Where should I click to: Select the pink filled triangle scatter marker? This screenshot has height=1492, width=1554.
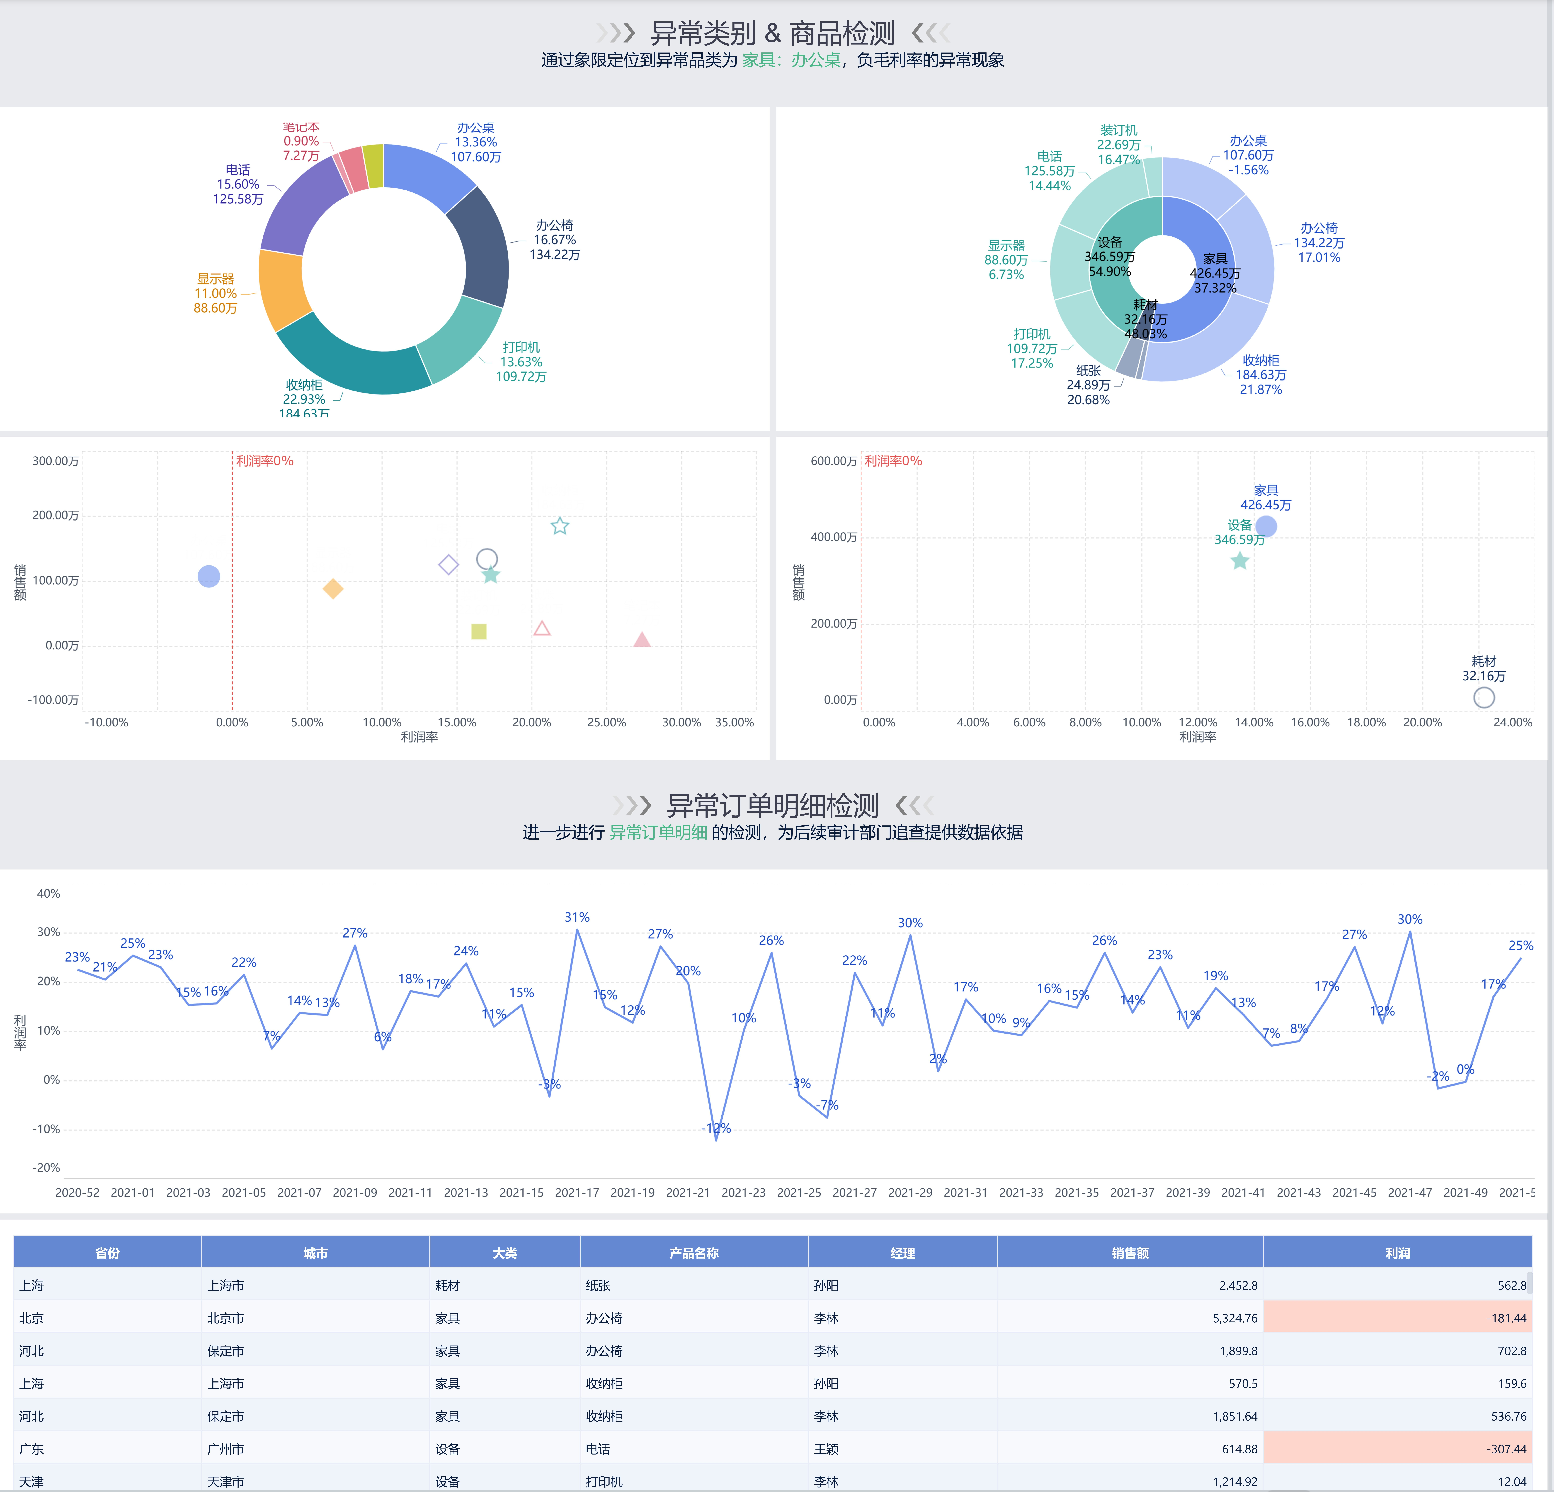tap(642, 640)
